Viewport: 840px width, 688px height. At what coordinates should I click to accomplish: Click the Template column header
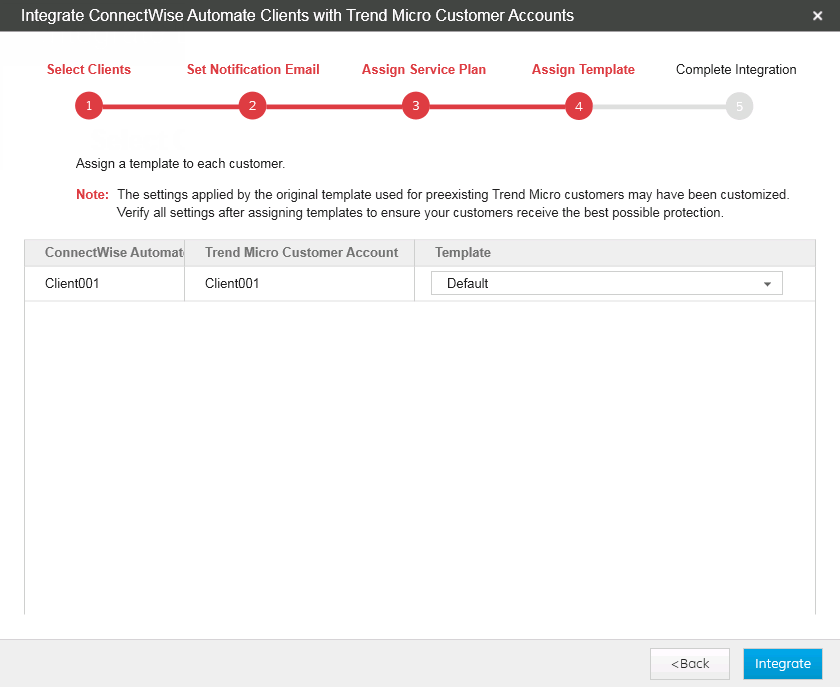click(x=463, y=253)
